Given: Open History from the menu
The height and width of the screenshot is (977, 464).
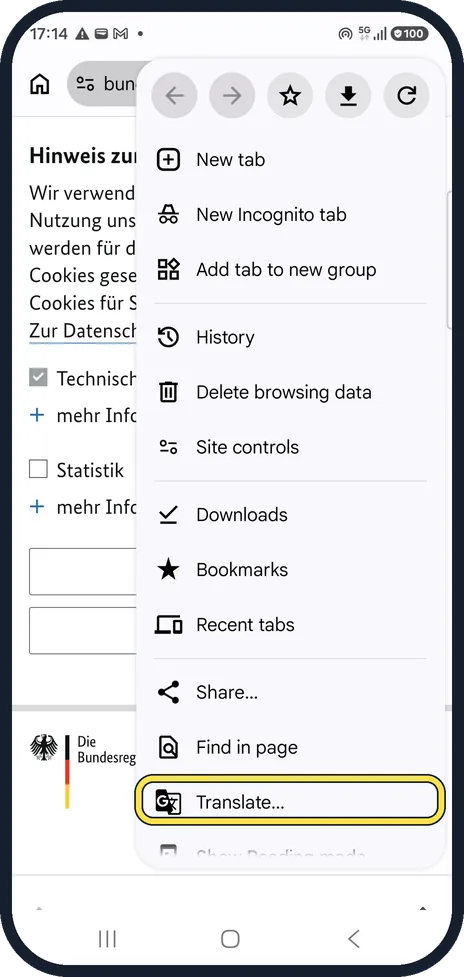Looking at the screenshot, I should [290, 337].
